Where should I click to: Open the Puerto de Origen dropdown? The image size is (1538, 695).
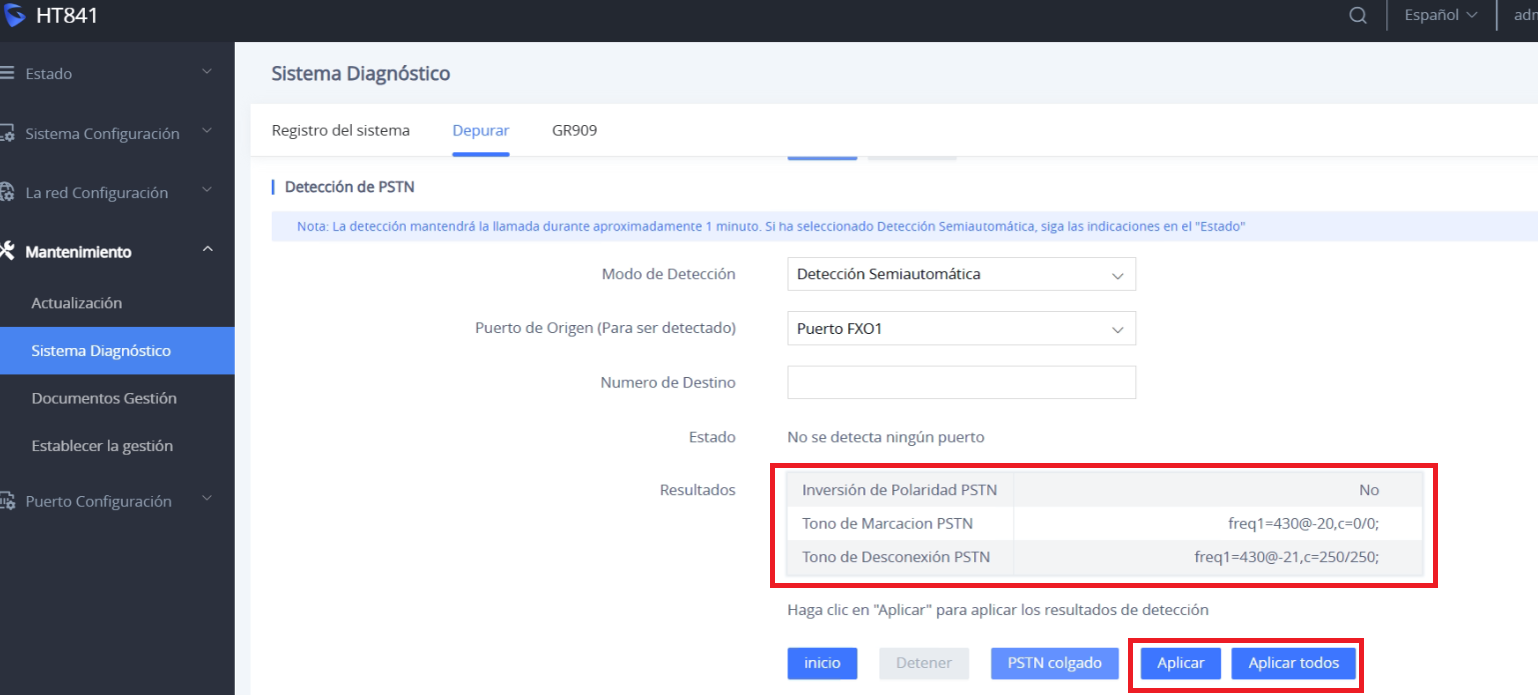961,328
